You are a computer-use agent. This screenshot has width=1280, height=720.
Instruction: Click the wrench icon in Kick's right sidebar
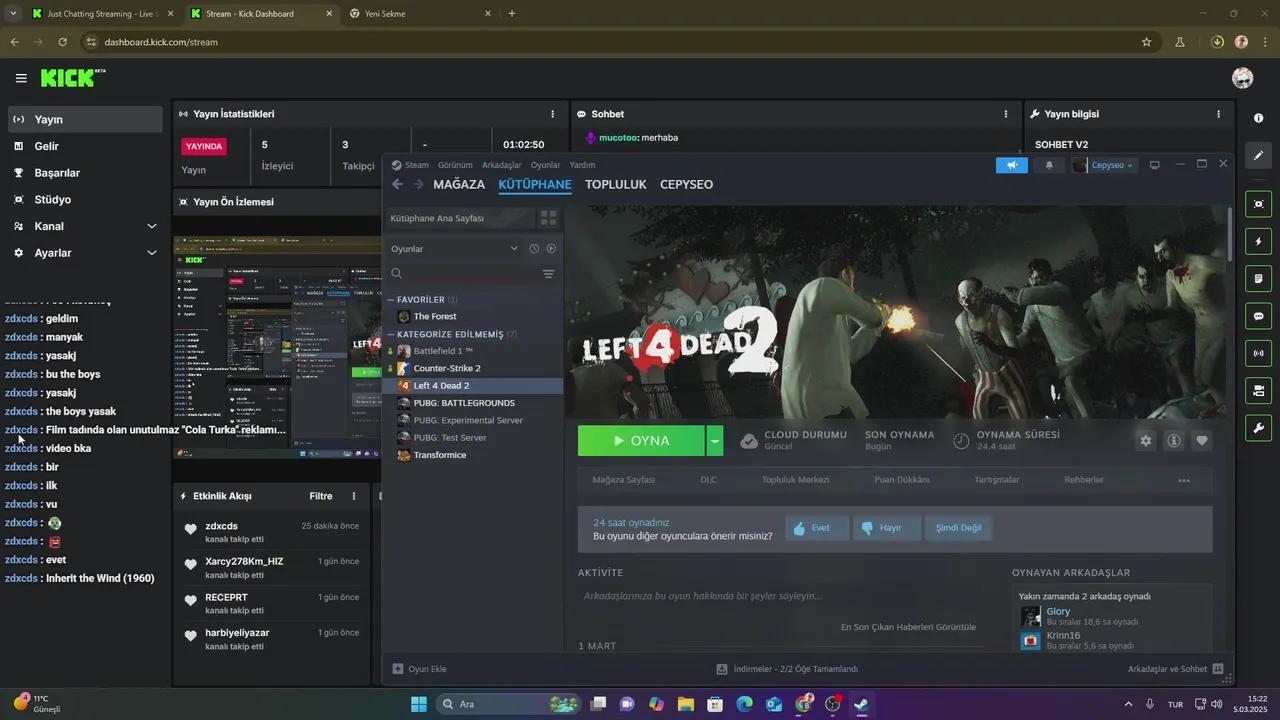coord(1258,427)
